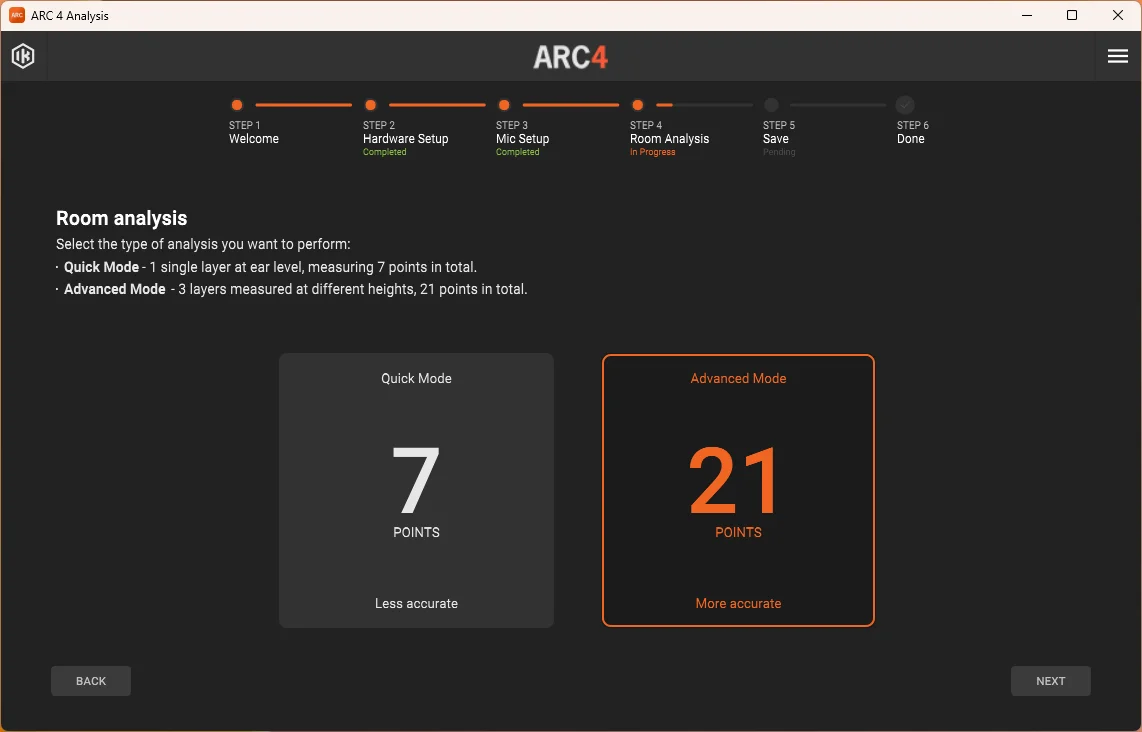Click the progress bar between Step 4 and 5
1142x732 pixels.
704,105
